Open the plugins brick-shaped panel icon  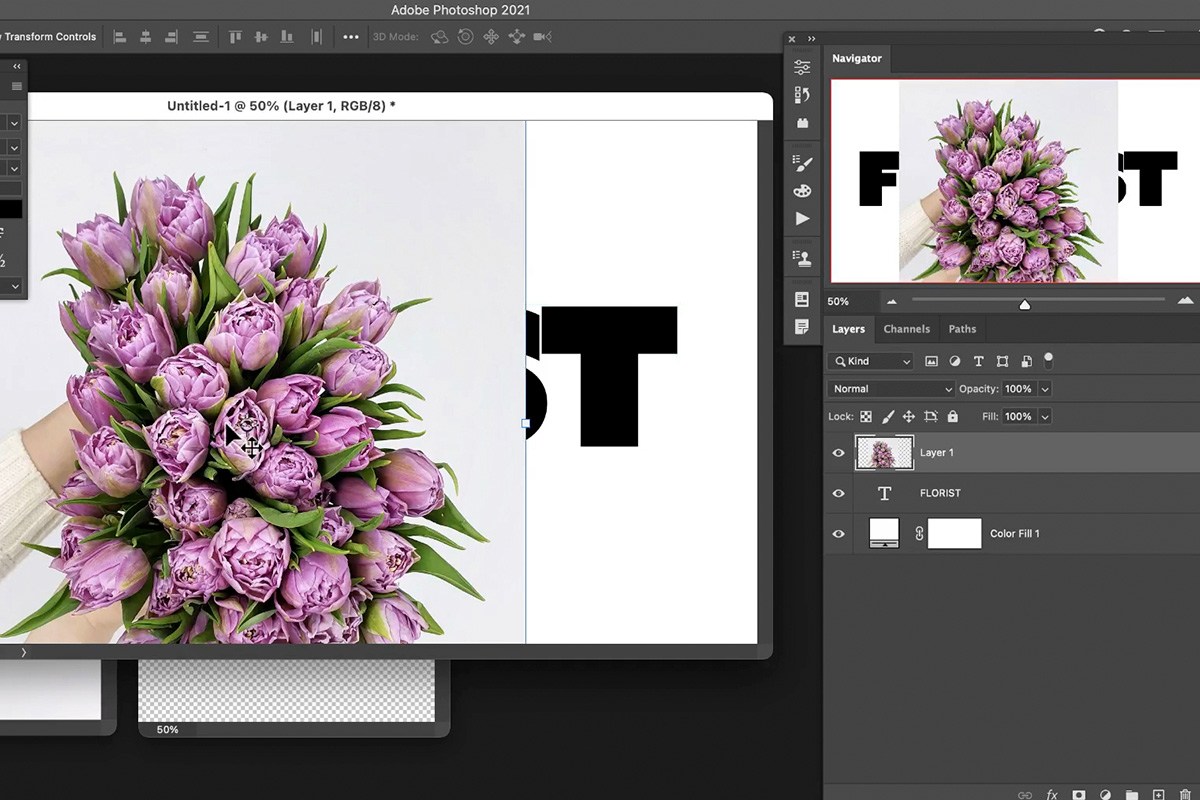point(802,123)
